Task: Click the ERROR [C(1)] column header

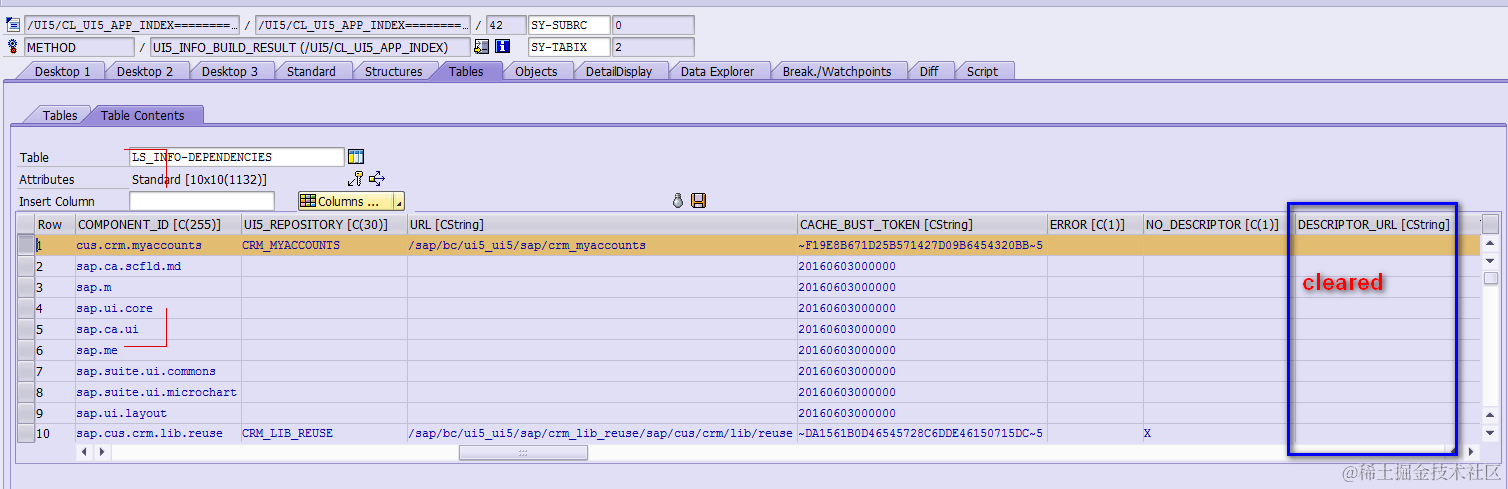Action: 1095,224
